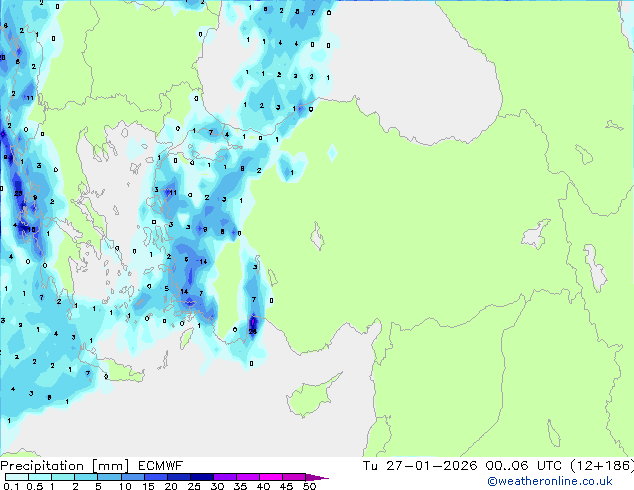Click the '0.1' legend scale label
This screenshot has height=490, width=634.
13,486
